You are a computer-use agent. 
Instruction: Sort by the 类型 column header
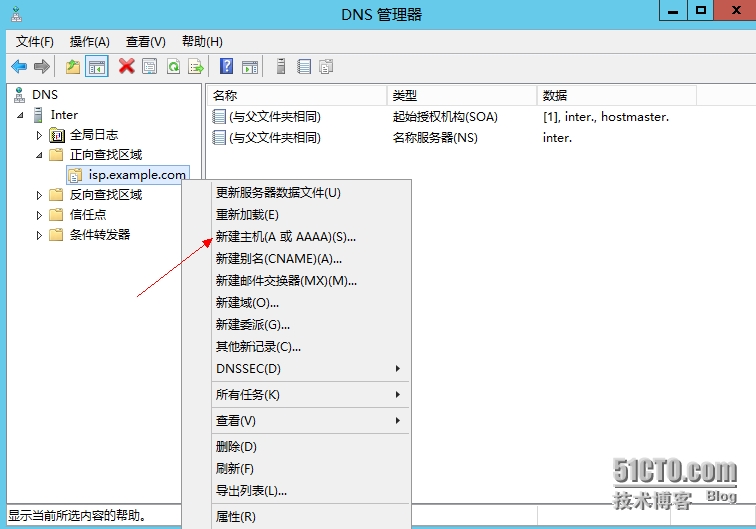[x=462, y=95]
